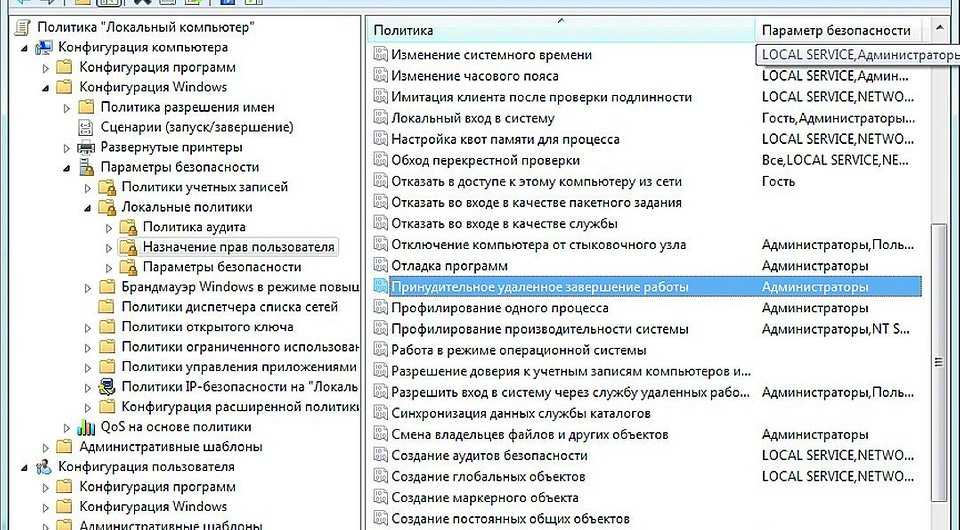The height and width of the screenshot is (530, 960).
Task: Click the locked folder icon of Политика аудита
Action: pos(127,227)
